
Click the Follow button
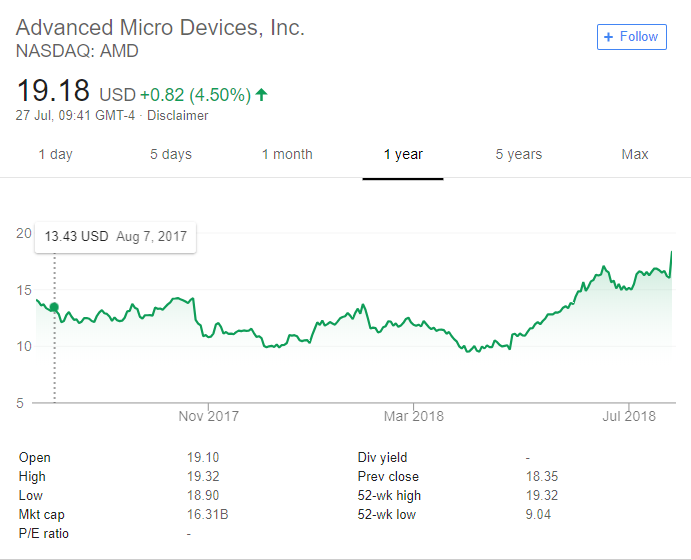631,37
